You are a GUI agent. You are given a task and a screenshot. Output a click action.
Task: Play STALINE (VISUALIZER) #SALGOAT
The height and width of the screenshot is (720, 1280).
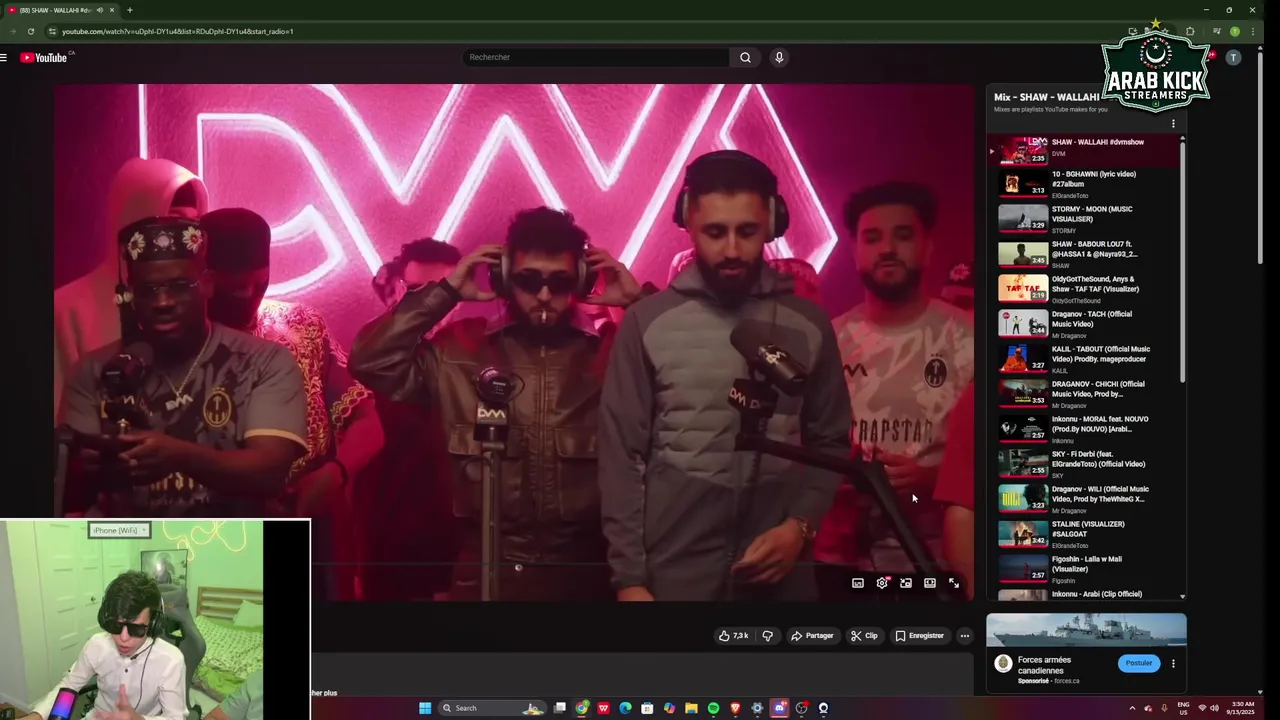(1084, 533)
